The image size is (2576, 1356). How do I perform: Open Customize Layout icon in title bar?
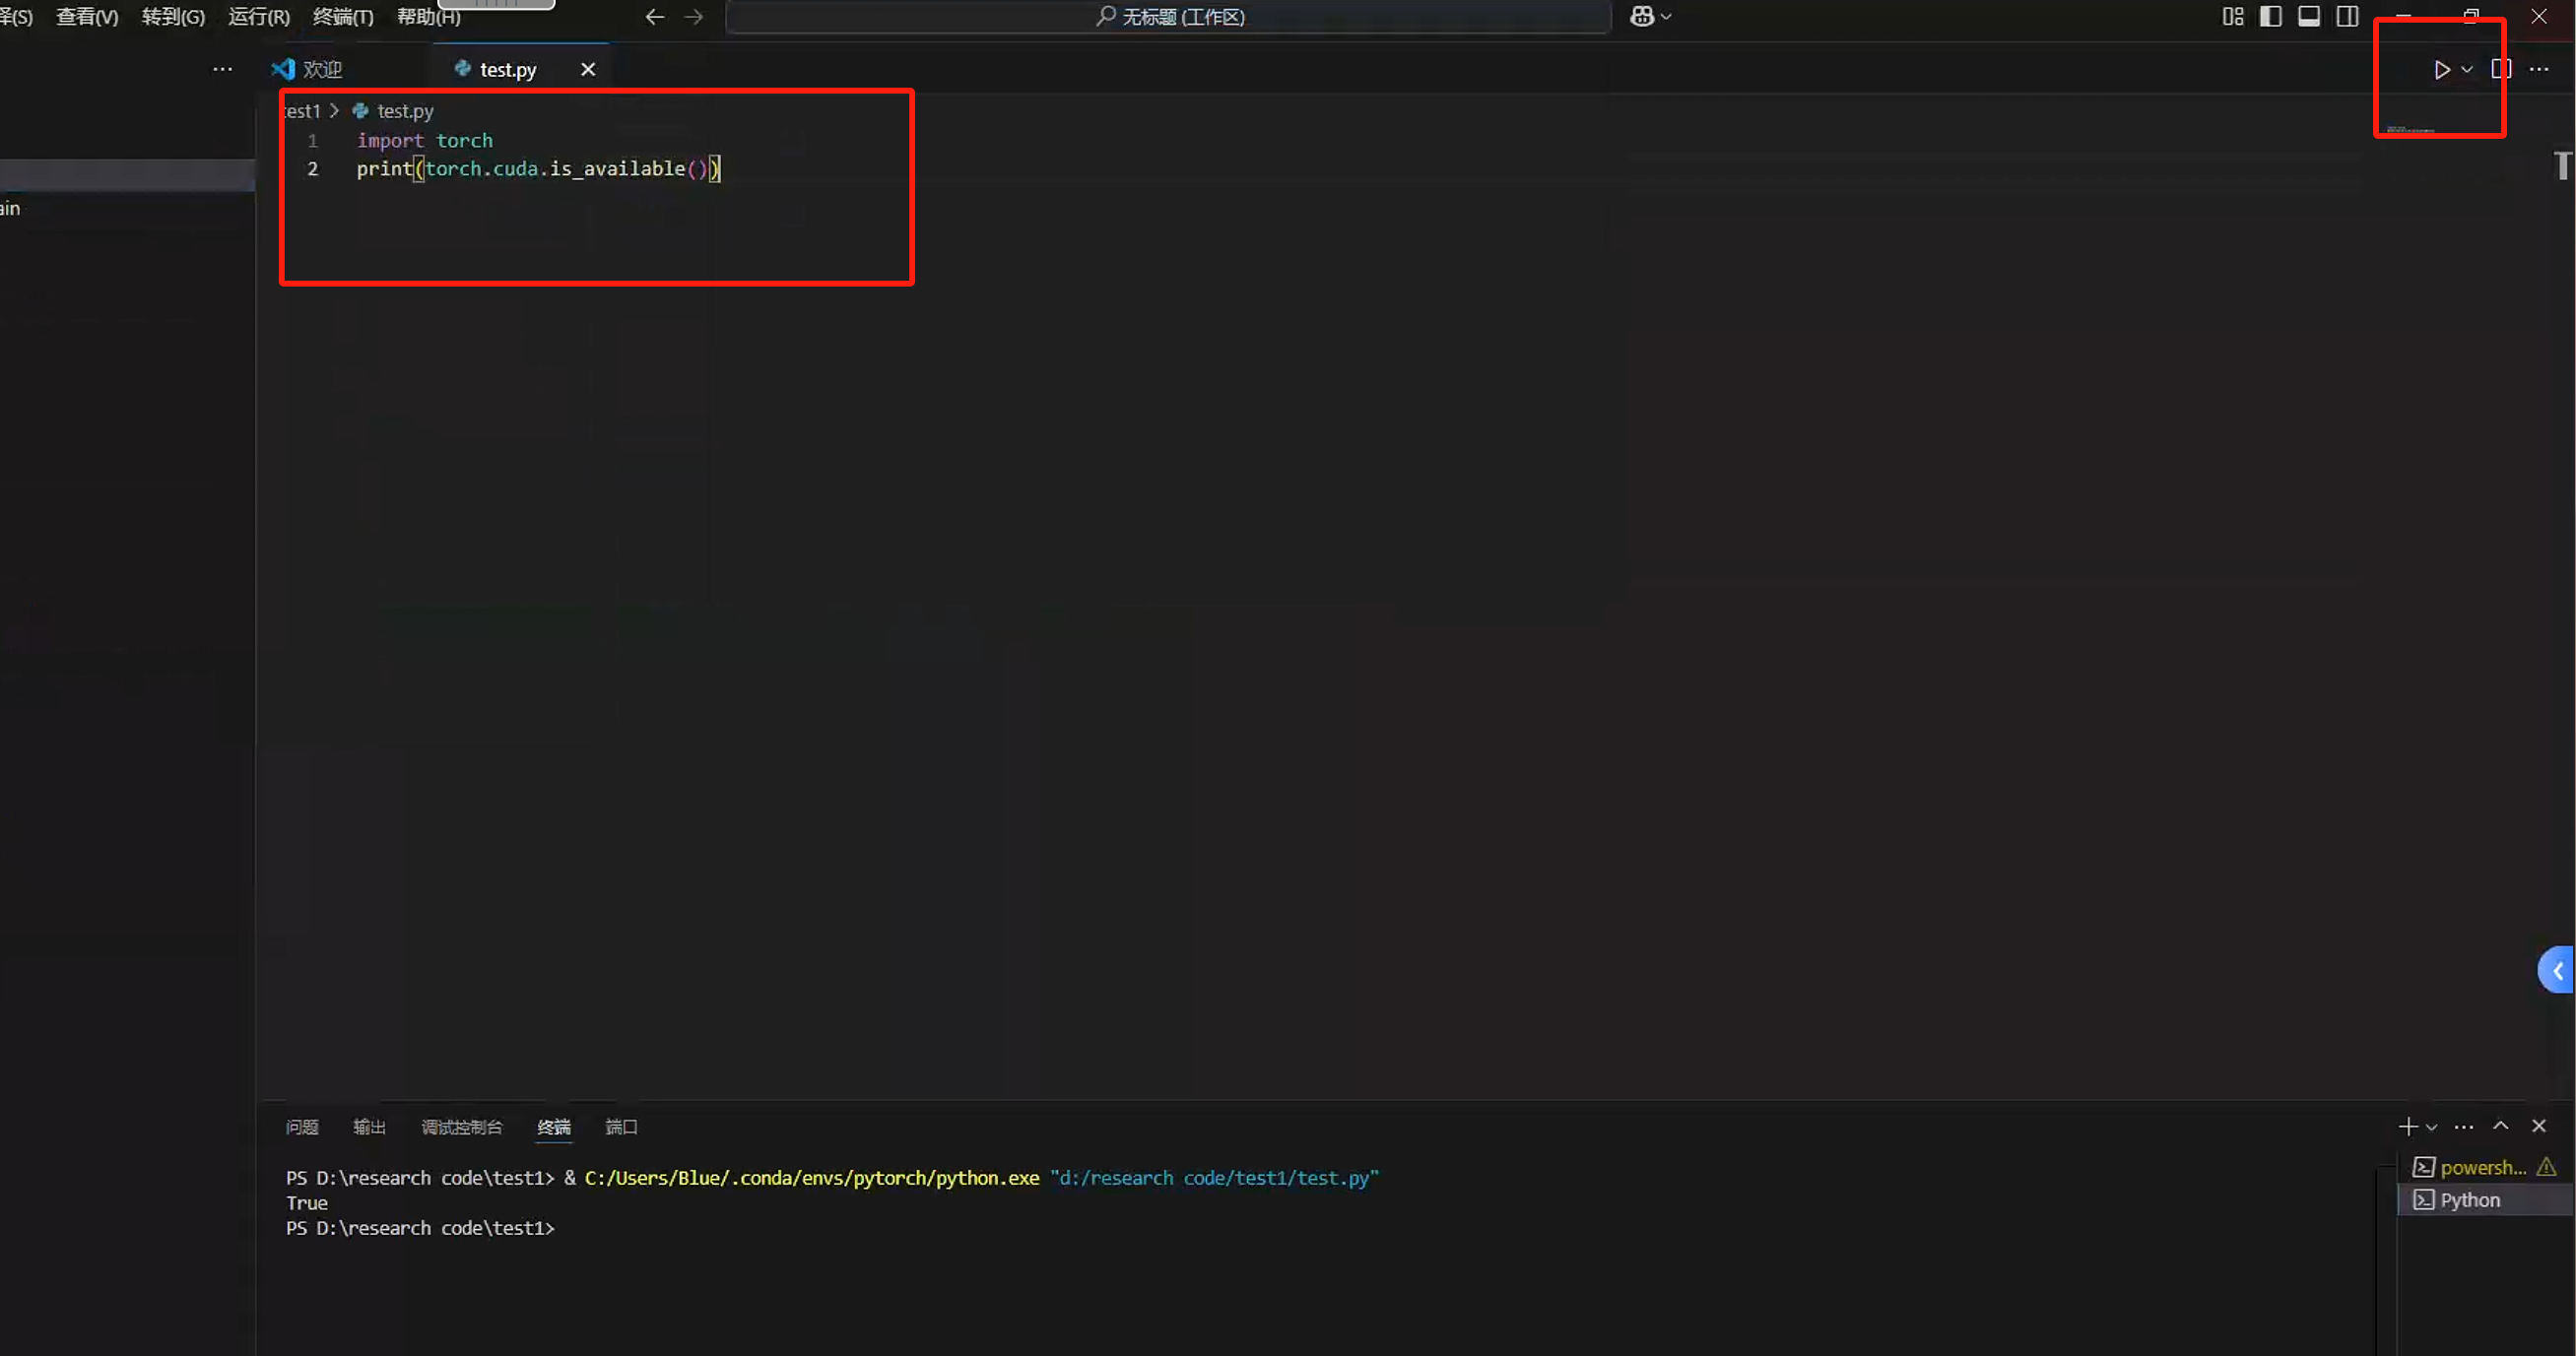(2233, 17)
